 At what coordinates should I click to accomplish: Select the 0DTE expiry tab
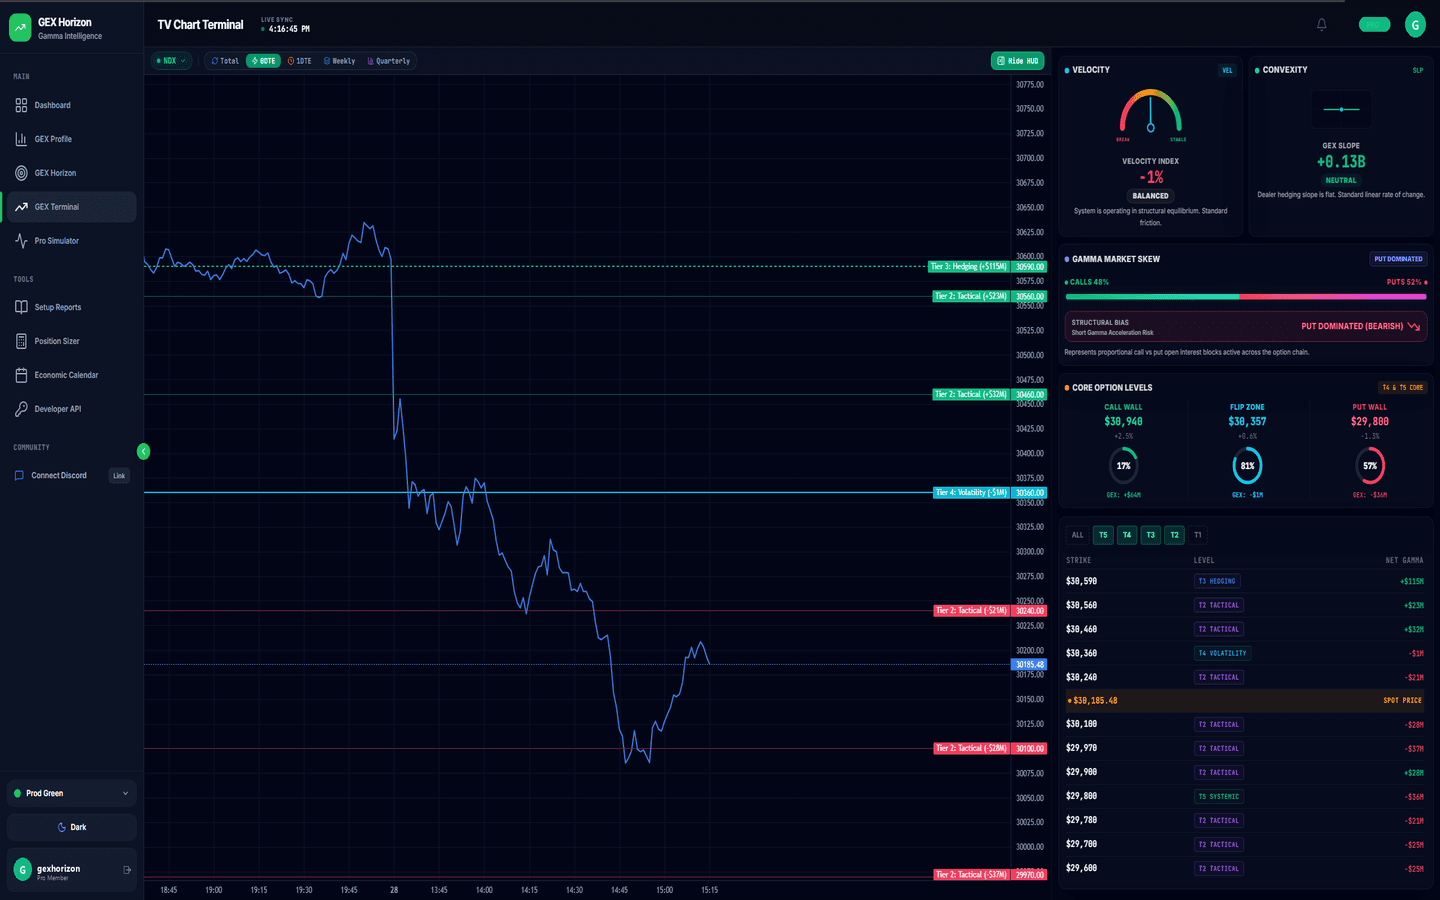263,61
